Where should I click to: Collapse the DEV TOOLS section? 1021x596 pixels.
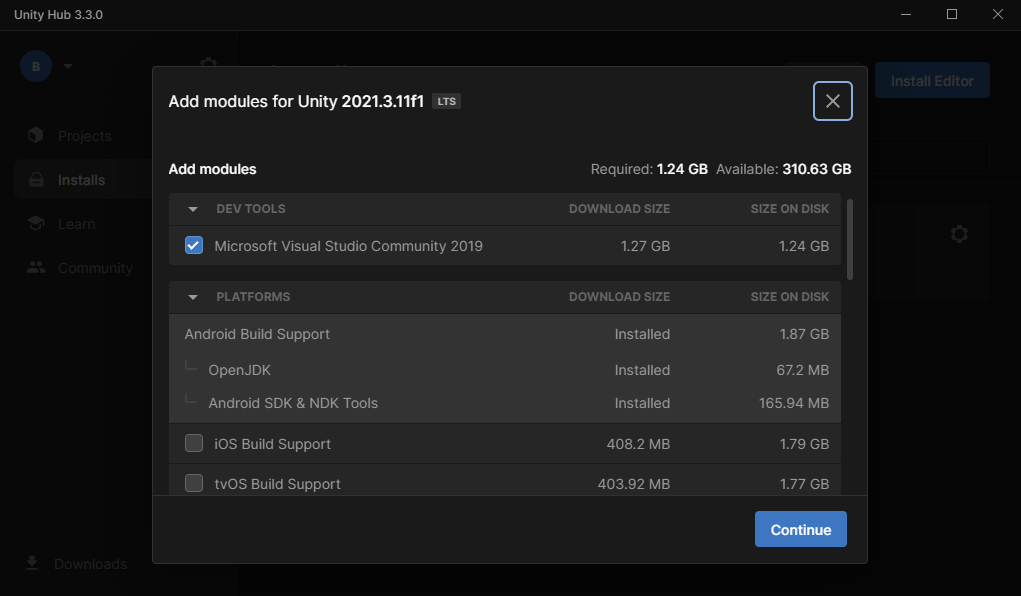[193, 209]
